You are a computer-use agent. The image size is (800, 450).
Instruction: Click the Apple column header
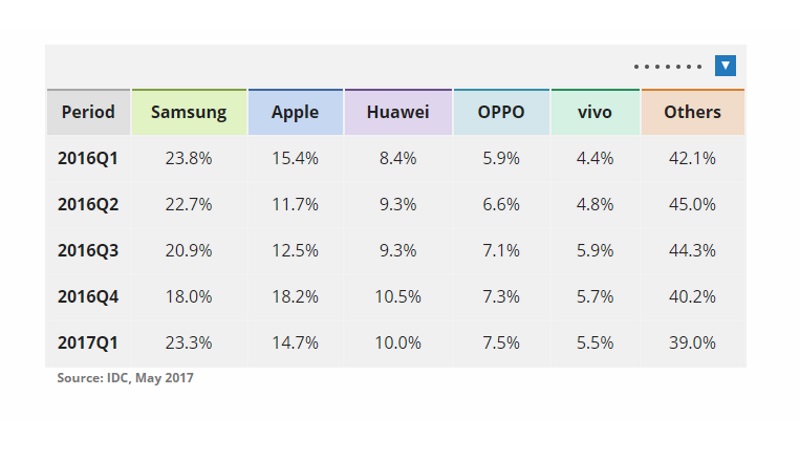pos(295,112)
